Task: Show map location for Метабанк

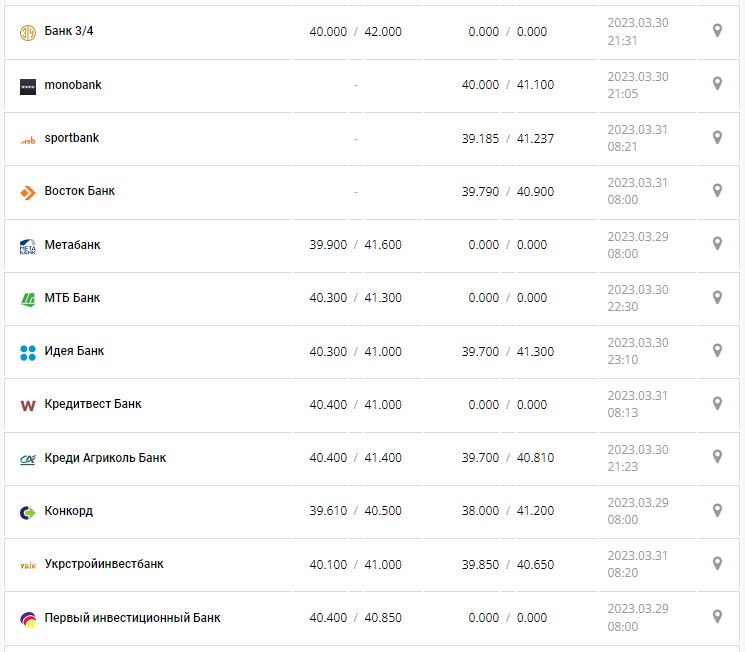Action: [x=717, y=244]
